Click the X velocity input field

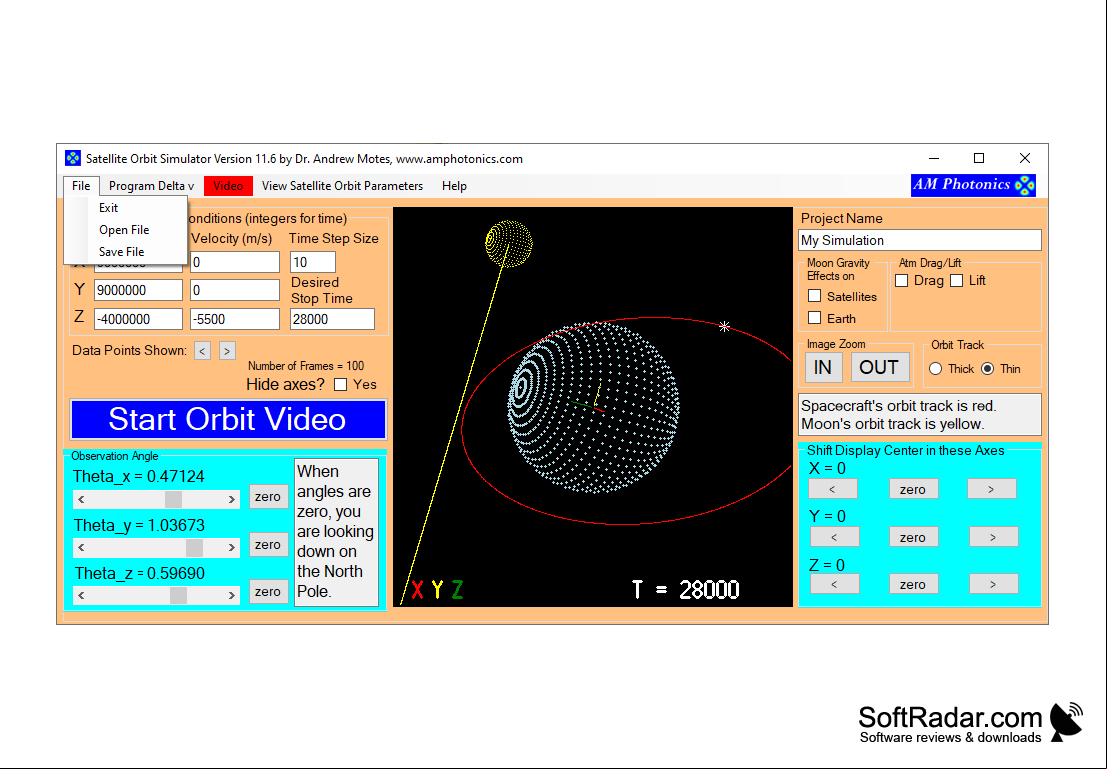(235, 262)
